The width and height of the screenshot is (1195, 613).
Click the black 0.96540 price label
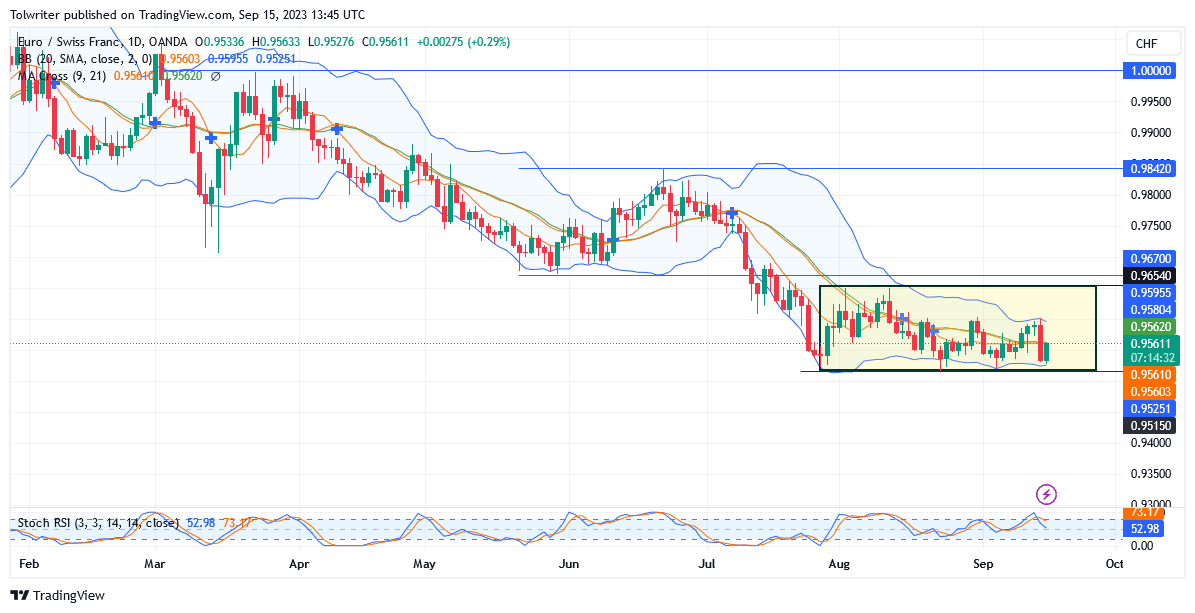[x=1149, y=275]
